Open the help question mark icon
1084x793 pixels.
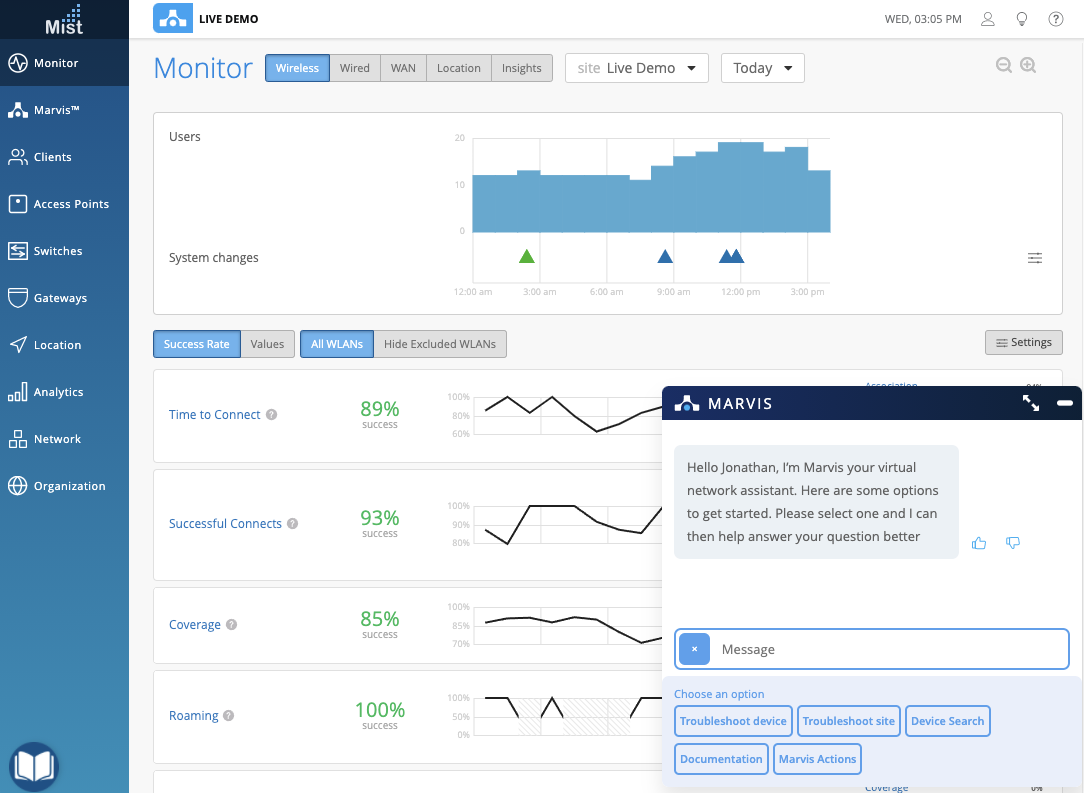[x=1055, y=19]
